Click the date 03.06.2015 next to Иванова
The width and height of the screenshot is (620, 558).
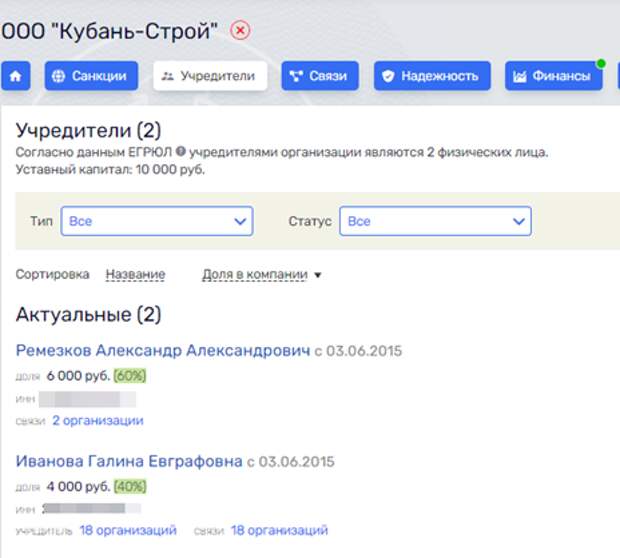click(297, 462)
